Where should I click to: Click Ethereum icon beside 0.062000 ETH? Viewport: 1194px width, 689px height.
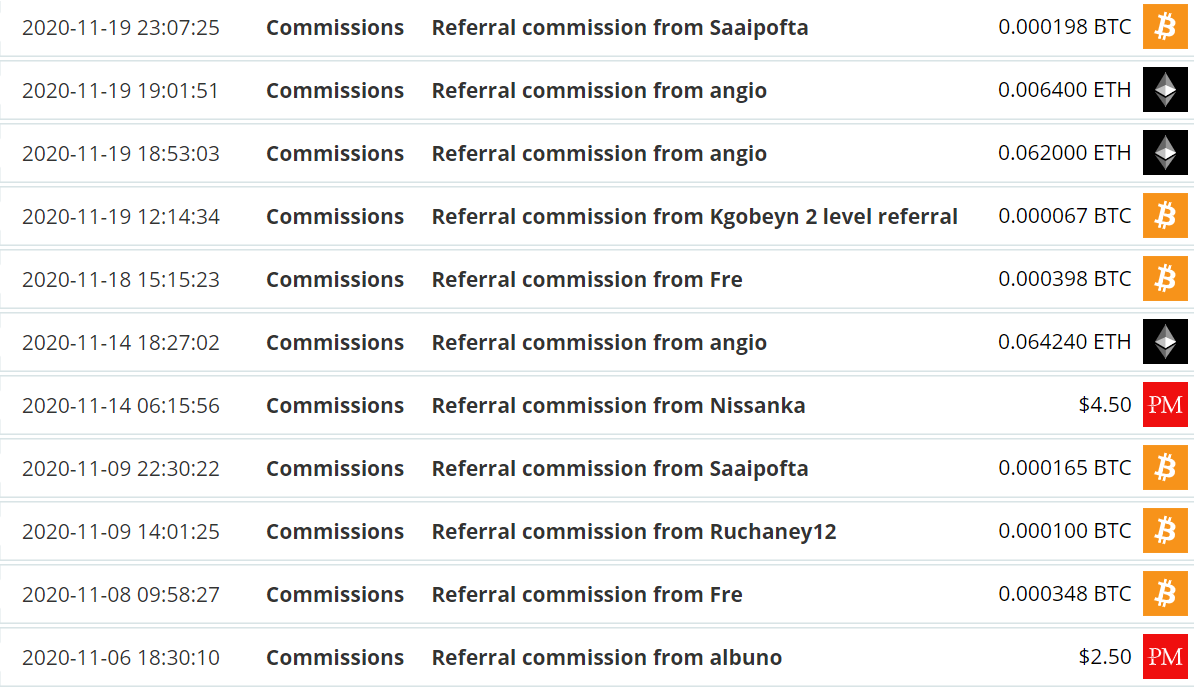coord(1165,153)
